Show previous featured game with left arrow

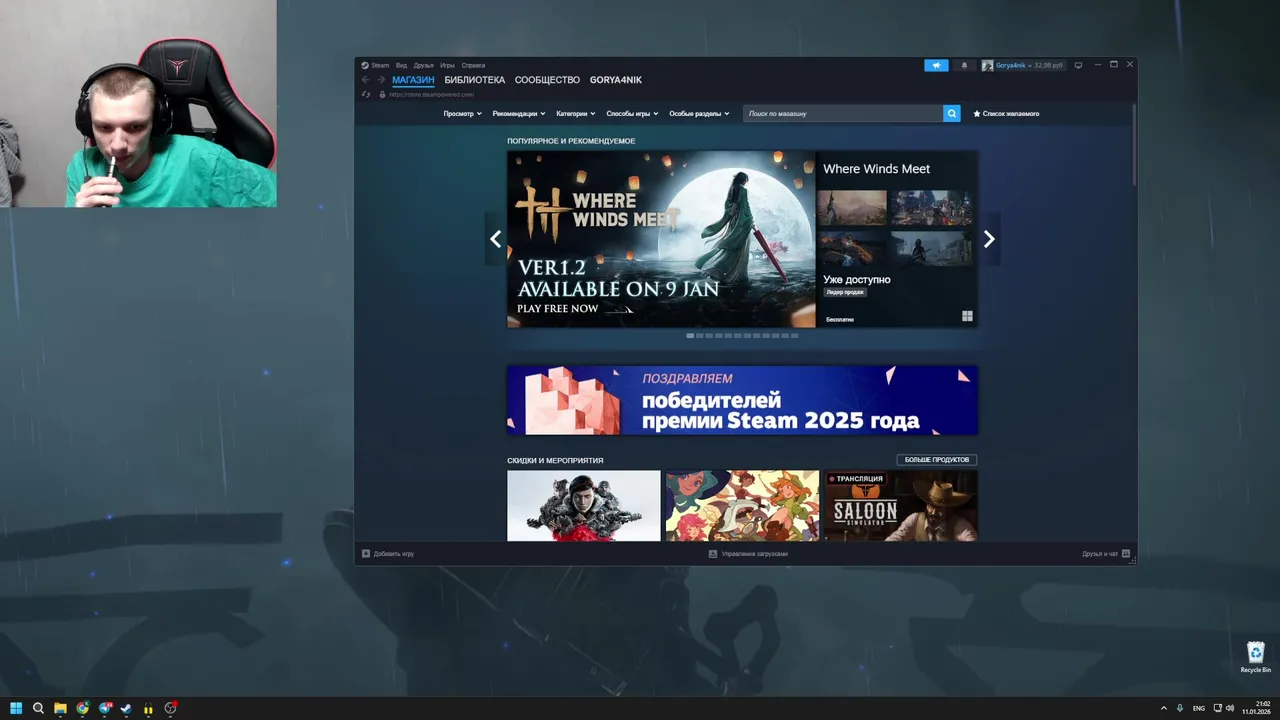(495, 239)
